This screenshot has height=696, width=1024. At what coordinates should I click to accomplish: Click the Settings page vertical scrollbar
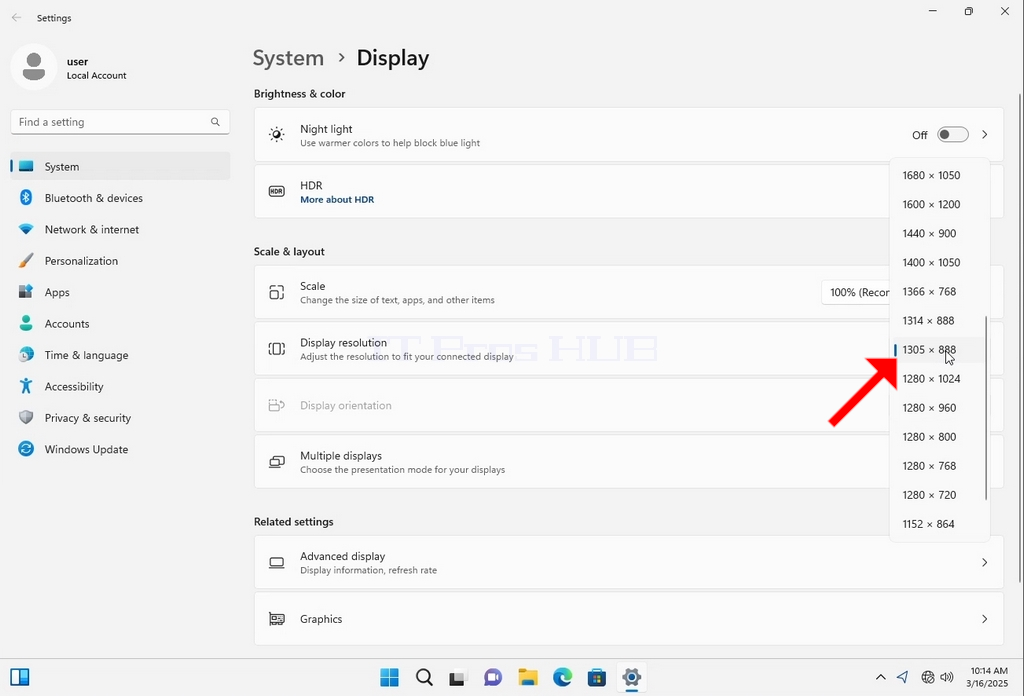point(1019,338)
